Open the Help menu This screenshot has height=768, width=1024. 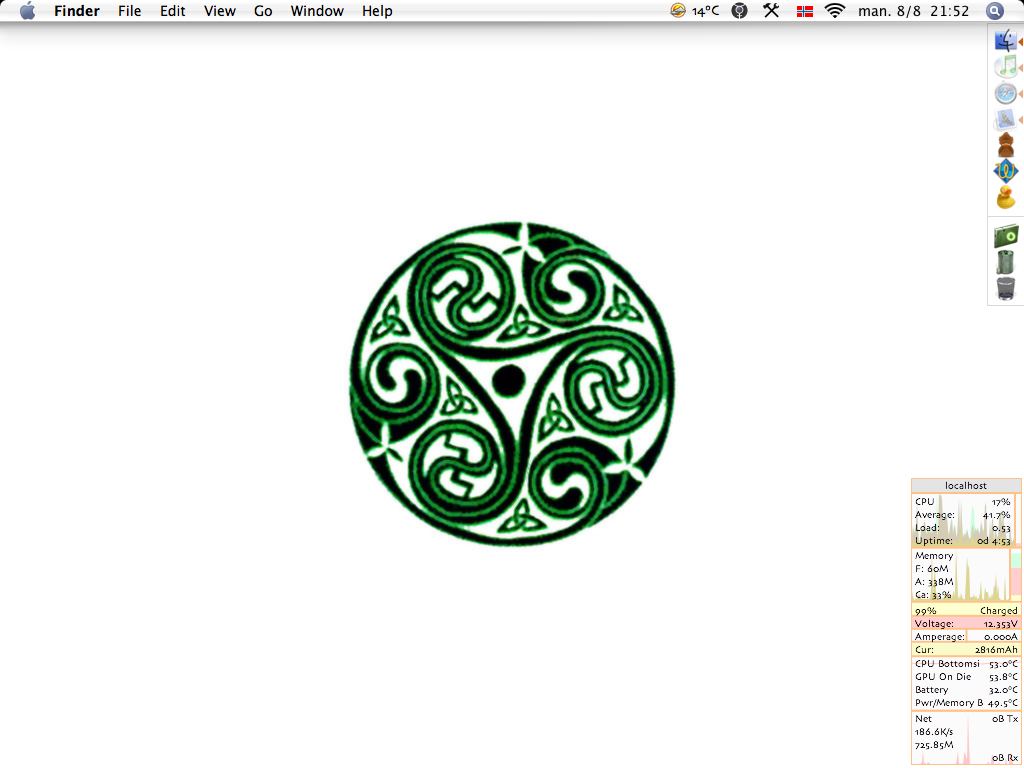click(x=377, y=11)
